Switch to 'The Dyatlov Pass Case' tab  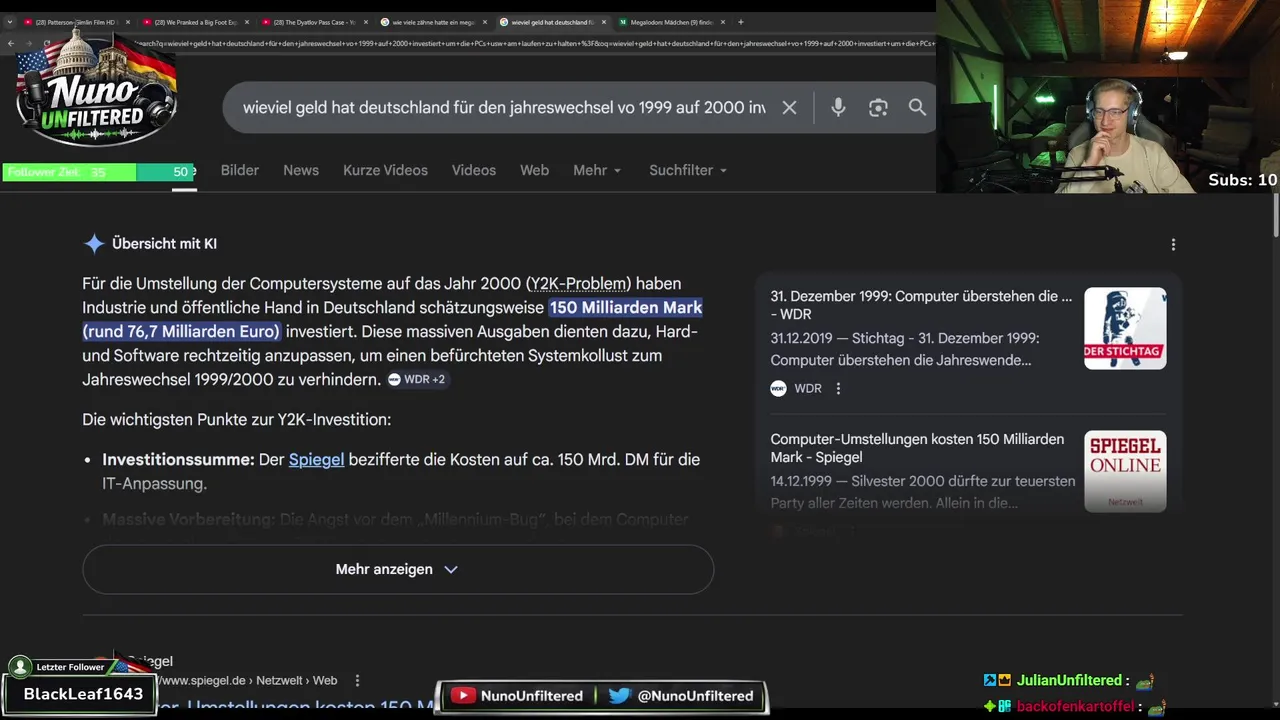click(313, 22)
